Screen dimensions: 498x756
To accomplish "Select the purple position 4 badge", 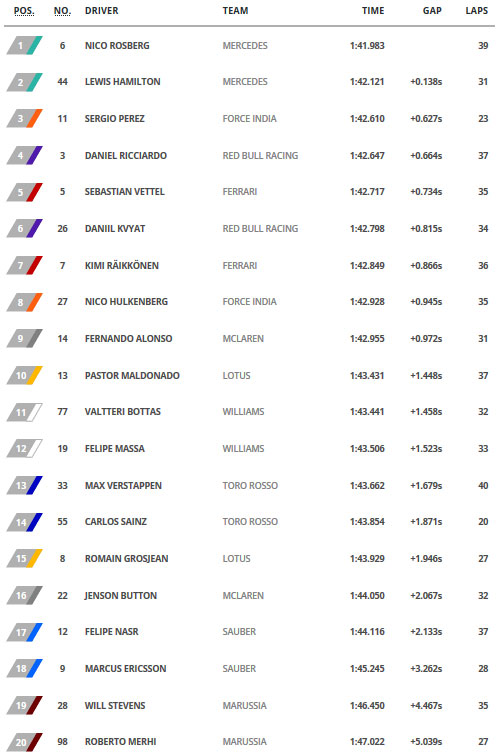I will 24,155.
